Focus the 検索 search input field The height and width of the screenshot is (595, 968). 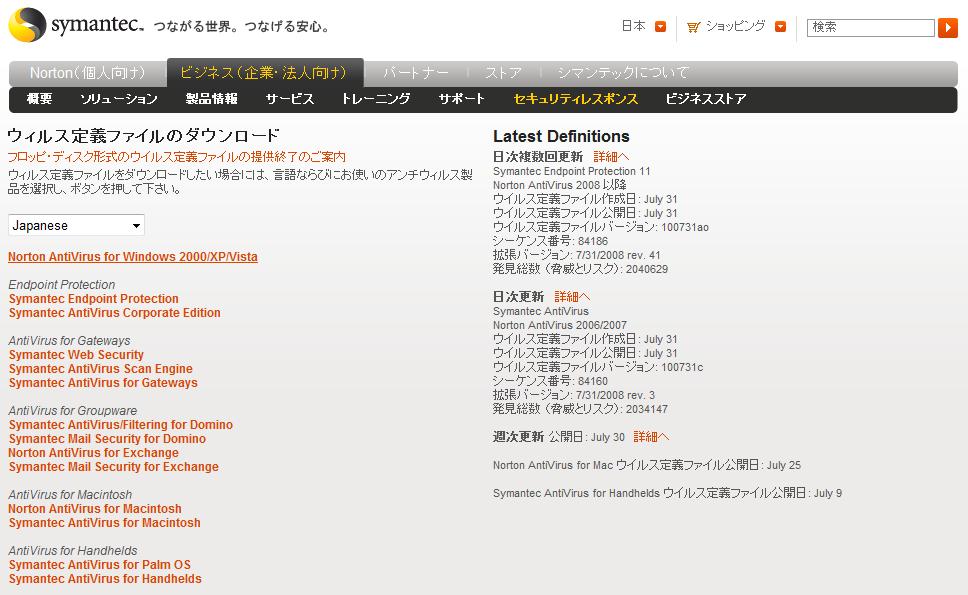[870, 27]
